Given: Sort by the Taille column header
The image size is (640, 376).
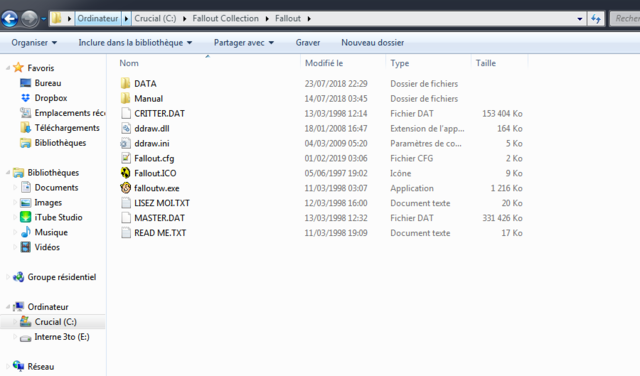Looking at the screenshot, I should 486,63.
